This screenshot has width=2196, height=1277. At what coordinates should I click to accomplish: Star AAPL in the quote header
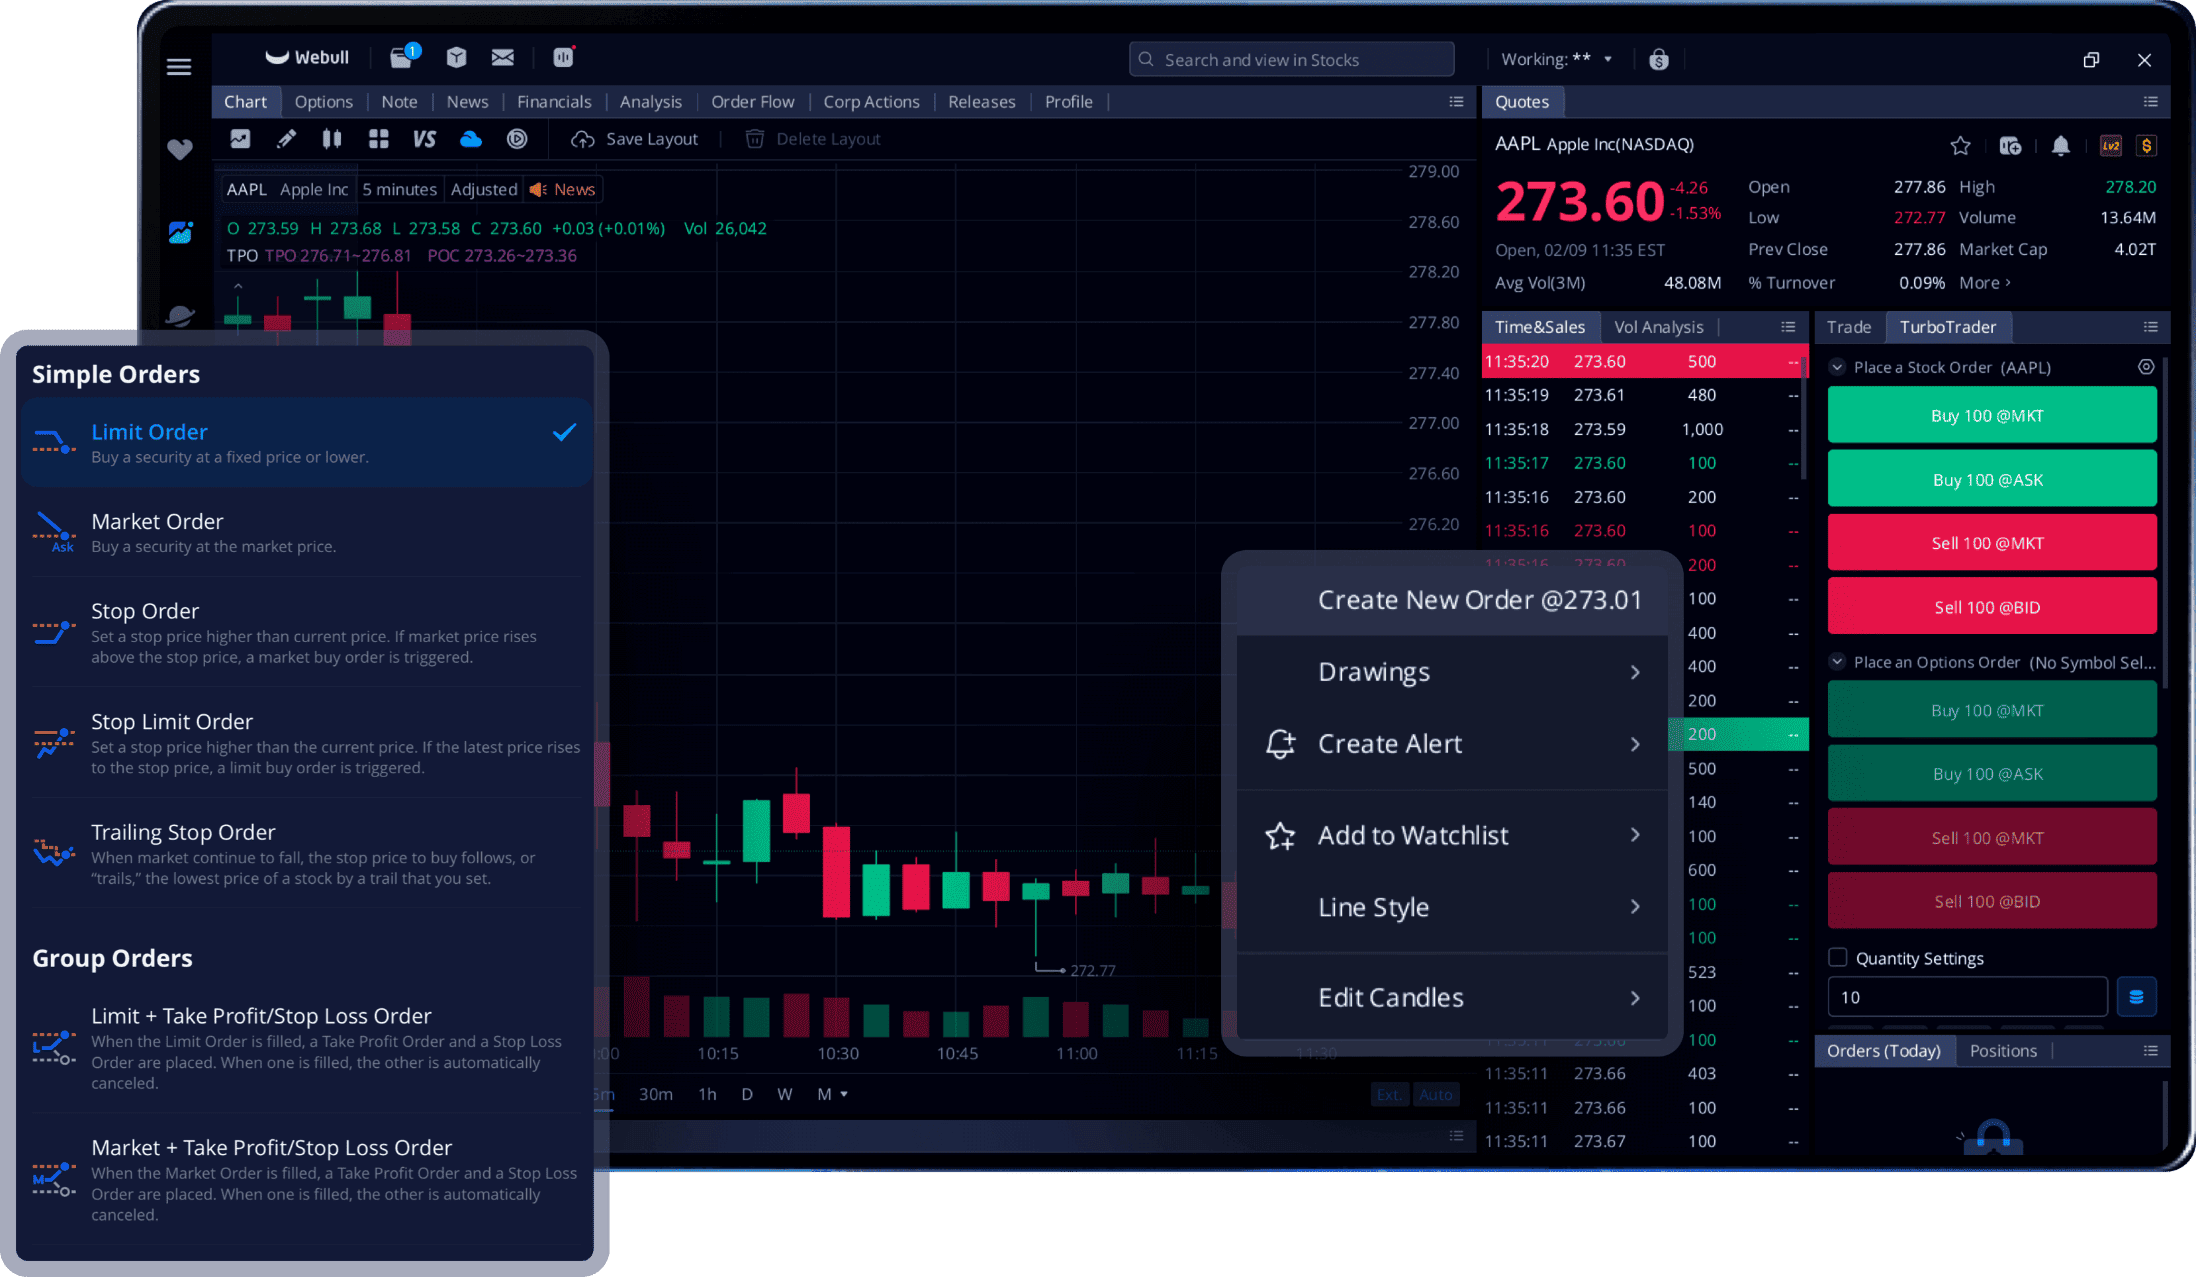click(x=1960, y=146)
